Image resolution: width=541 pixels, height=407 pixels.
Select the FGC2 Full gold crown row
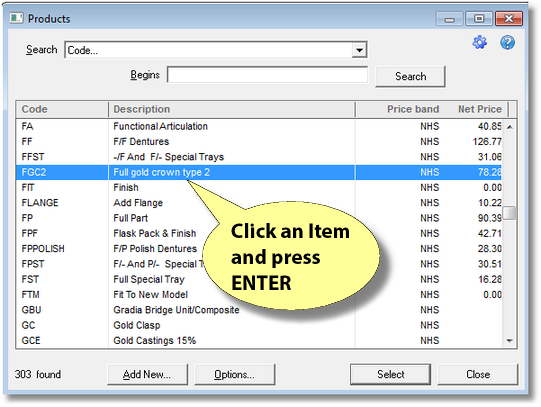click(259, 172)
